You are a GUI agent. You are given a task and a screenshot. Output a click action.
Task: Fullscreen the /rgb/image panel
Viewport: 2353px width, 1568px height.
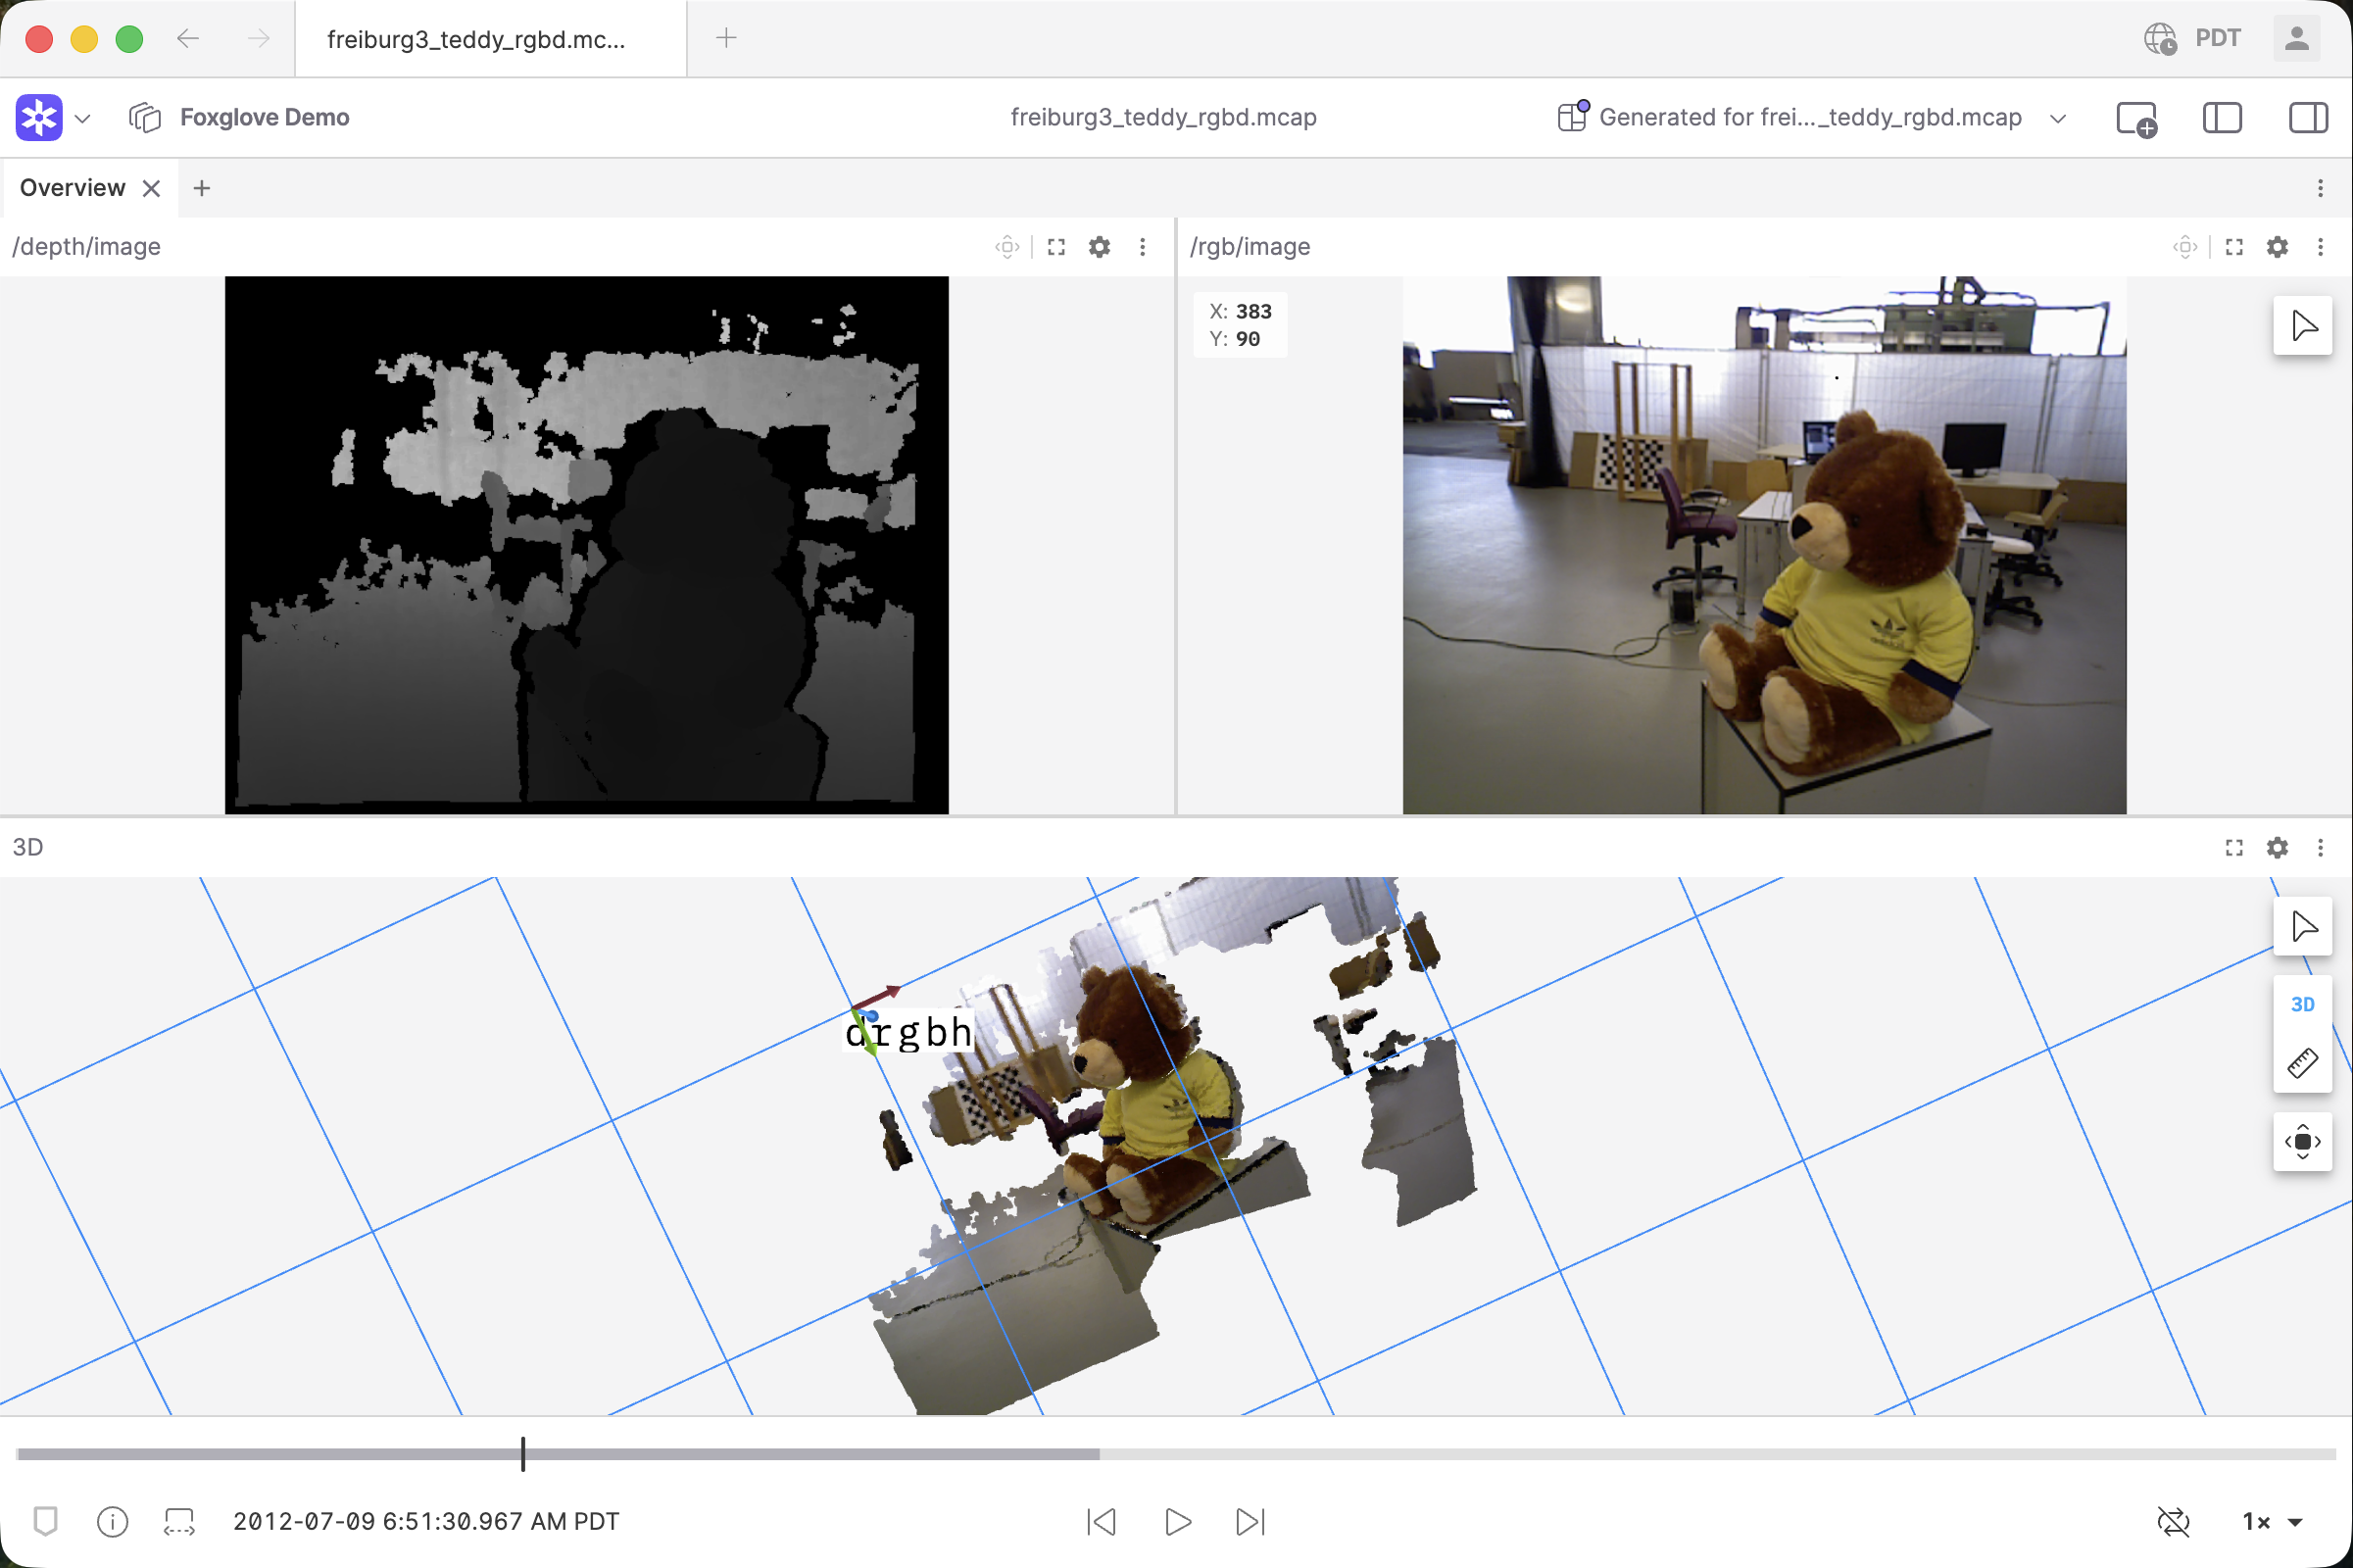tap(2234, 247)
